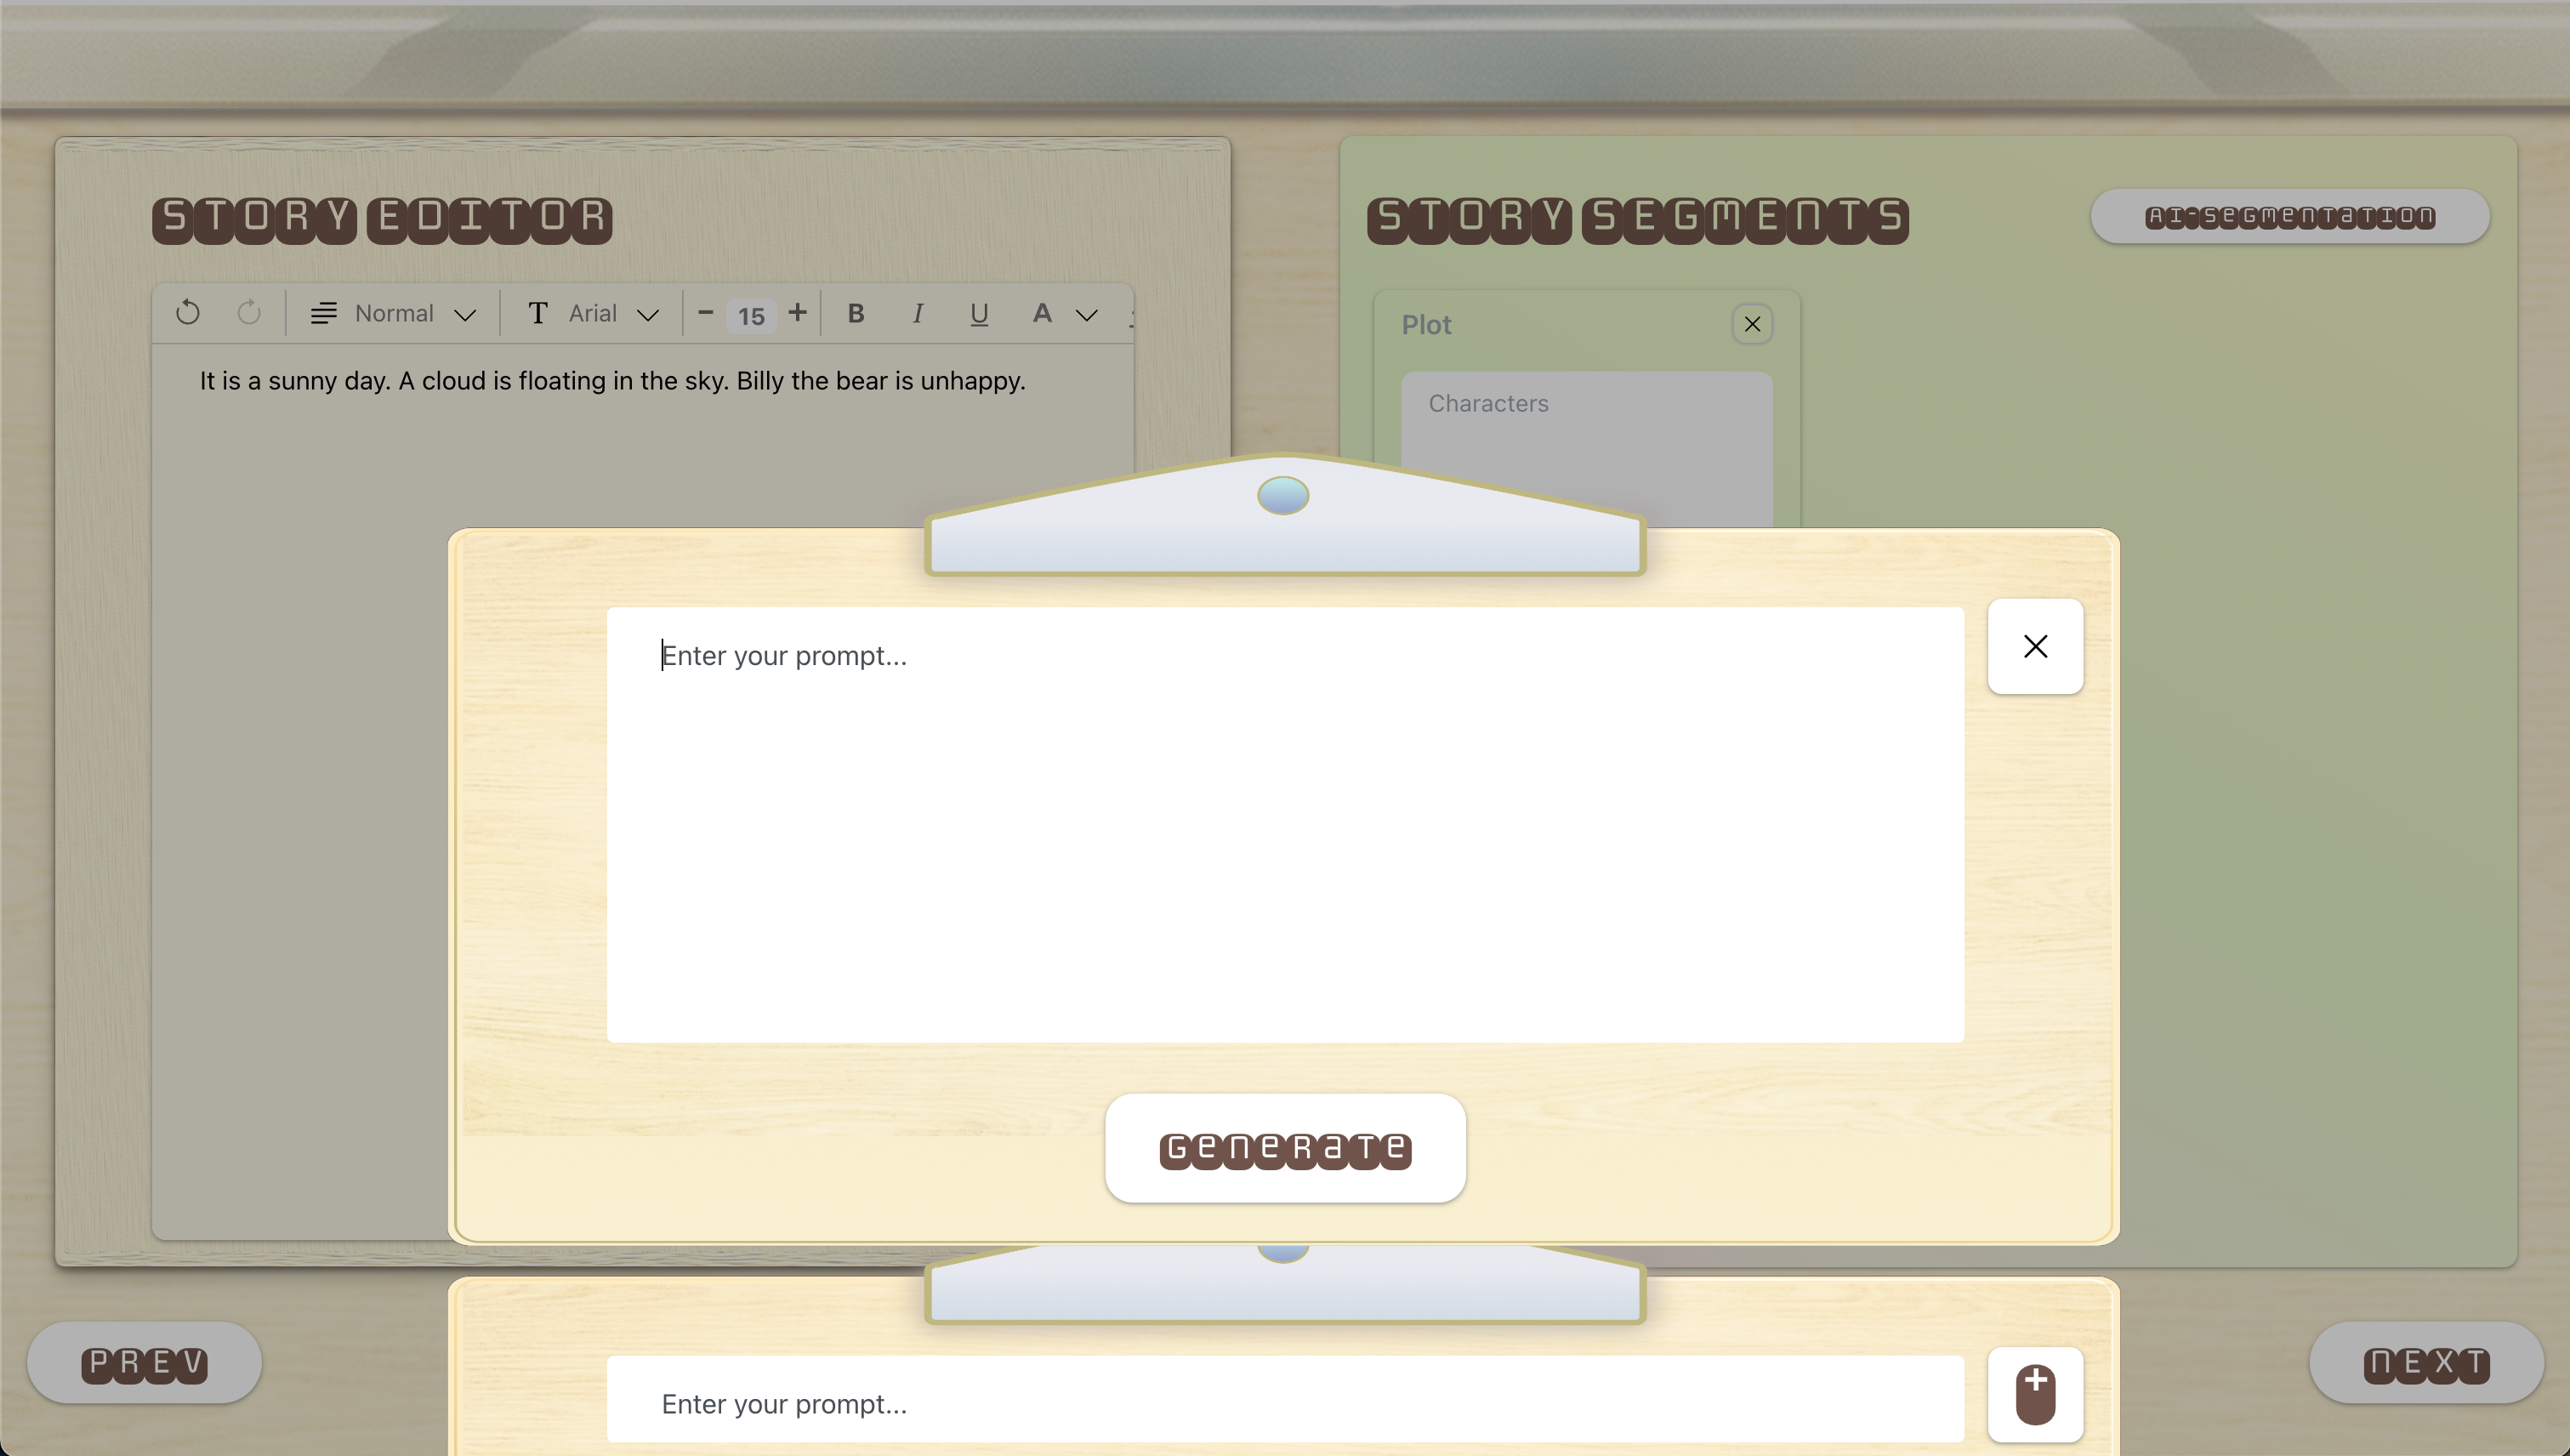
Task: Close the Plot panel with X
Action: [1753, 325]
